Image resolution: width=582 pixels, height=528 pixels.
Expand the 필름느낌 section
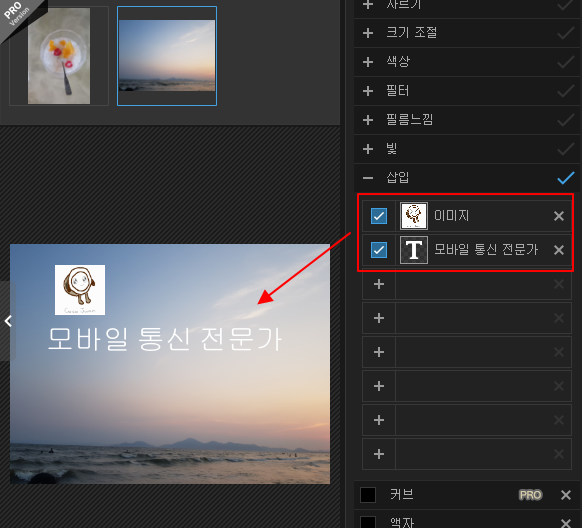click(368, 120)
